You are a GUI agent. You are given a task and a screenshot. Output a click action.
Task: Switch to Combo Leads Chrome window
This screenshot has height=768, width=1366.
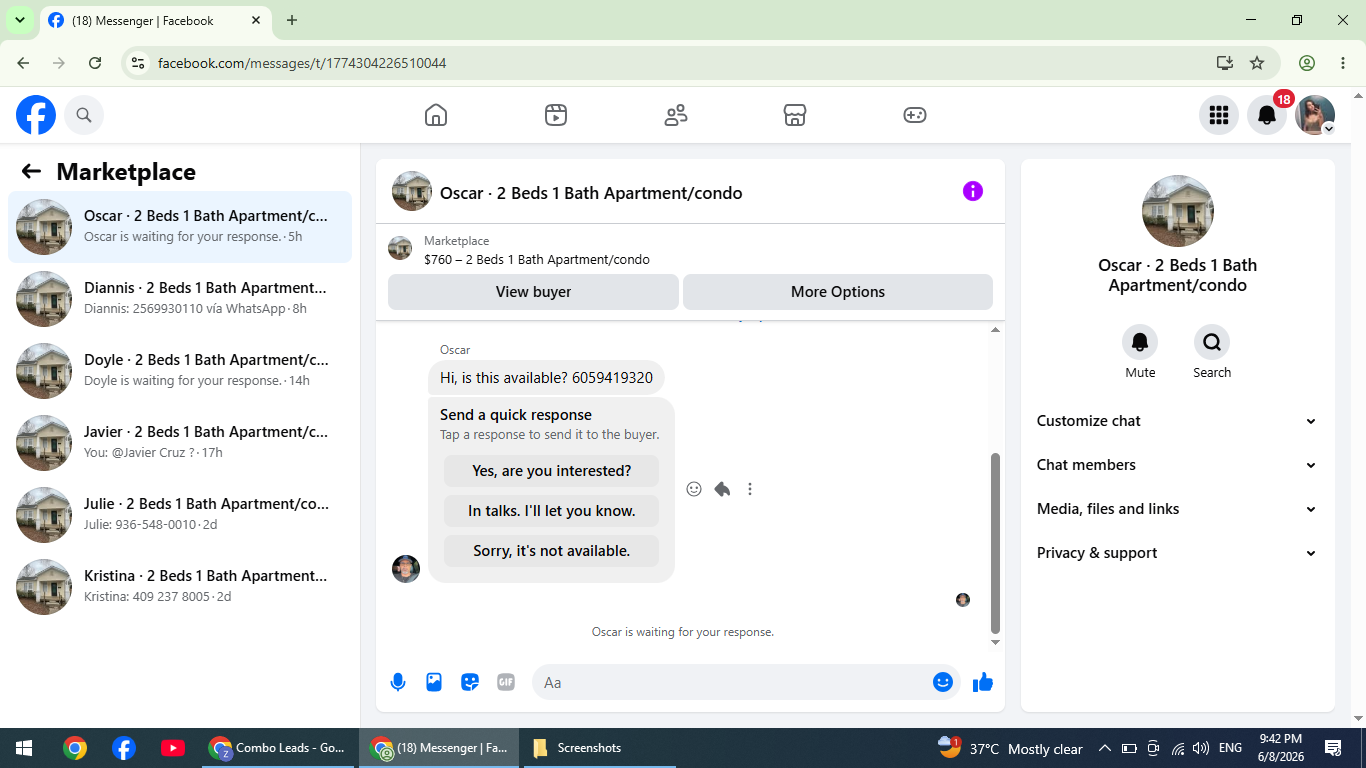coord(278,748)
